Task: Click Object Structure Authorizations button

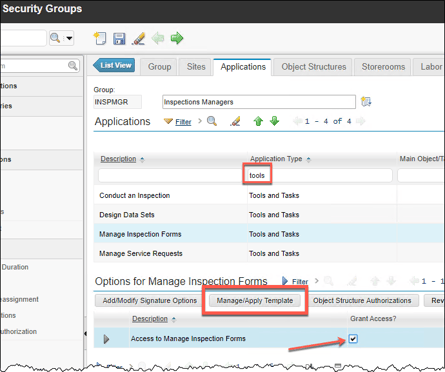Action: 362,301
